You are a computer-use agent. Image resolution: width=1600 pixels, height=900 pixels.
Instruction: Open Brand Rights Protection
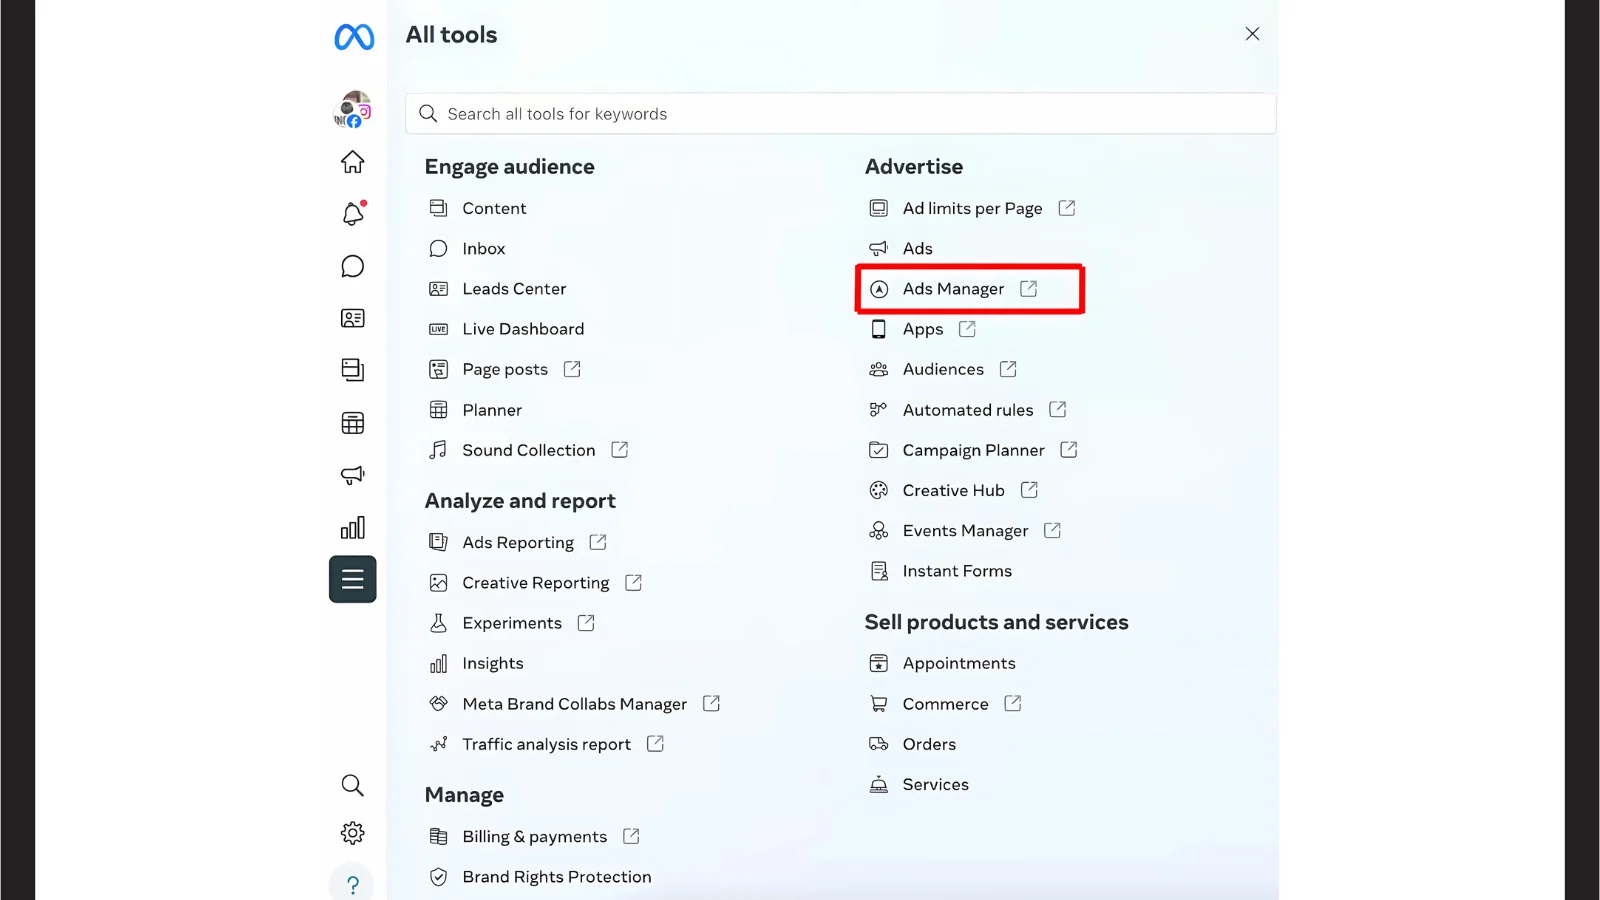pyautogui.click(x=556, y=877)
